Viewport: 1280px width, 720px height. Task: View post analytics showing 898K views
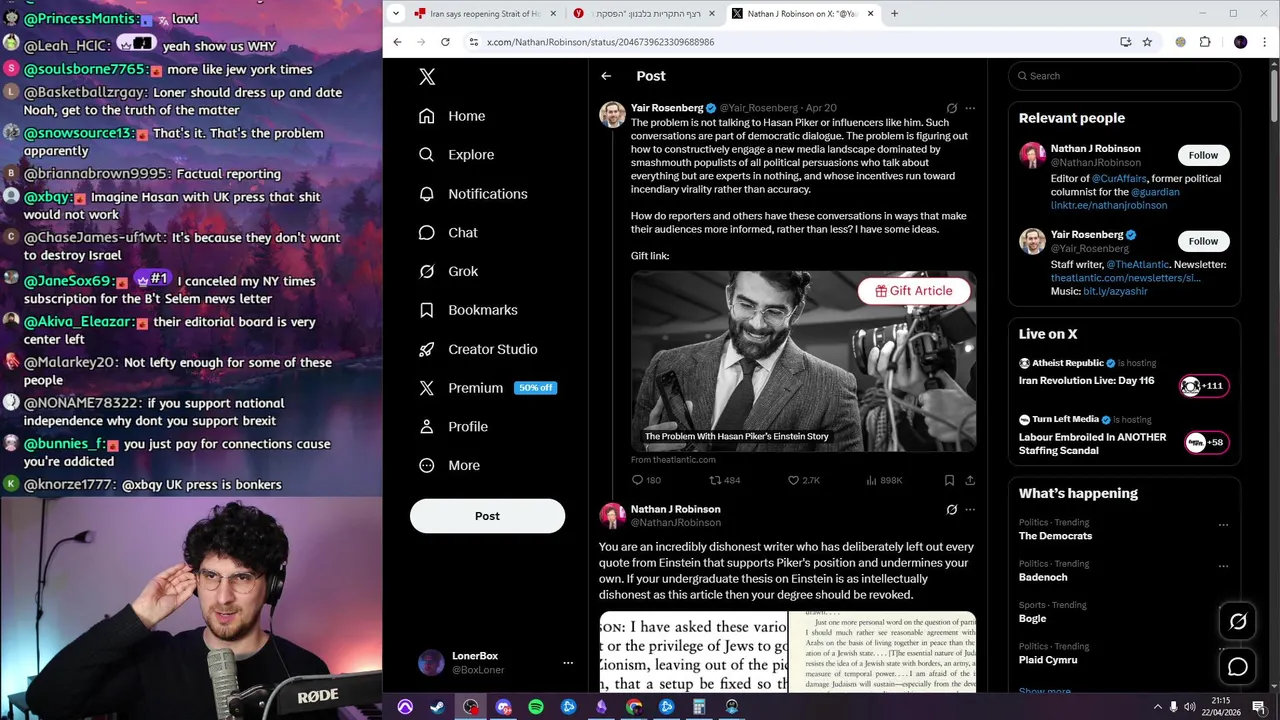point(871,481)
